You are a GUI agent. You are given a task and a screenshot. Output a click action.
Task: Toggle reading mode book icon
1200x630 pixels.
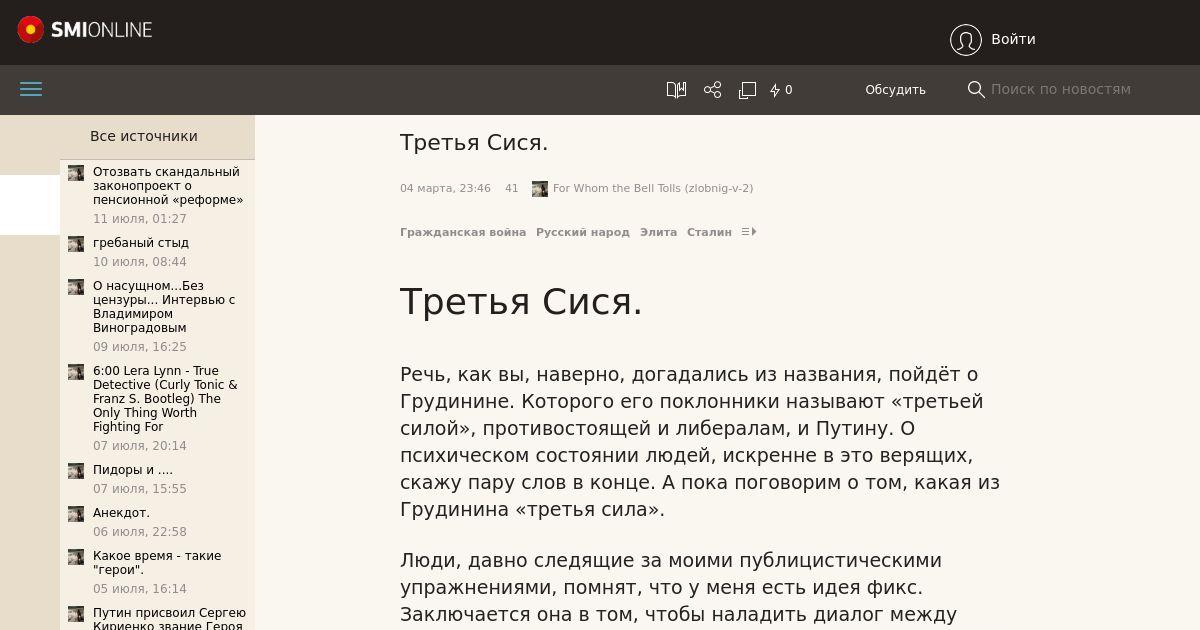click(676, 90)
